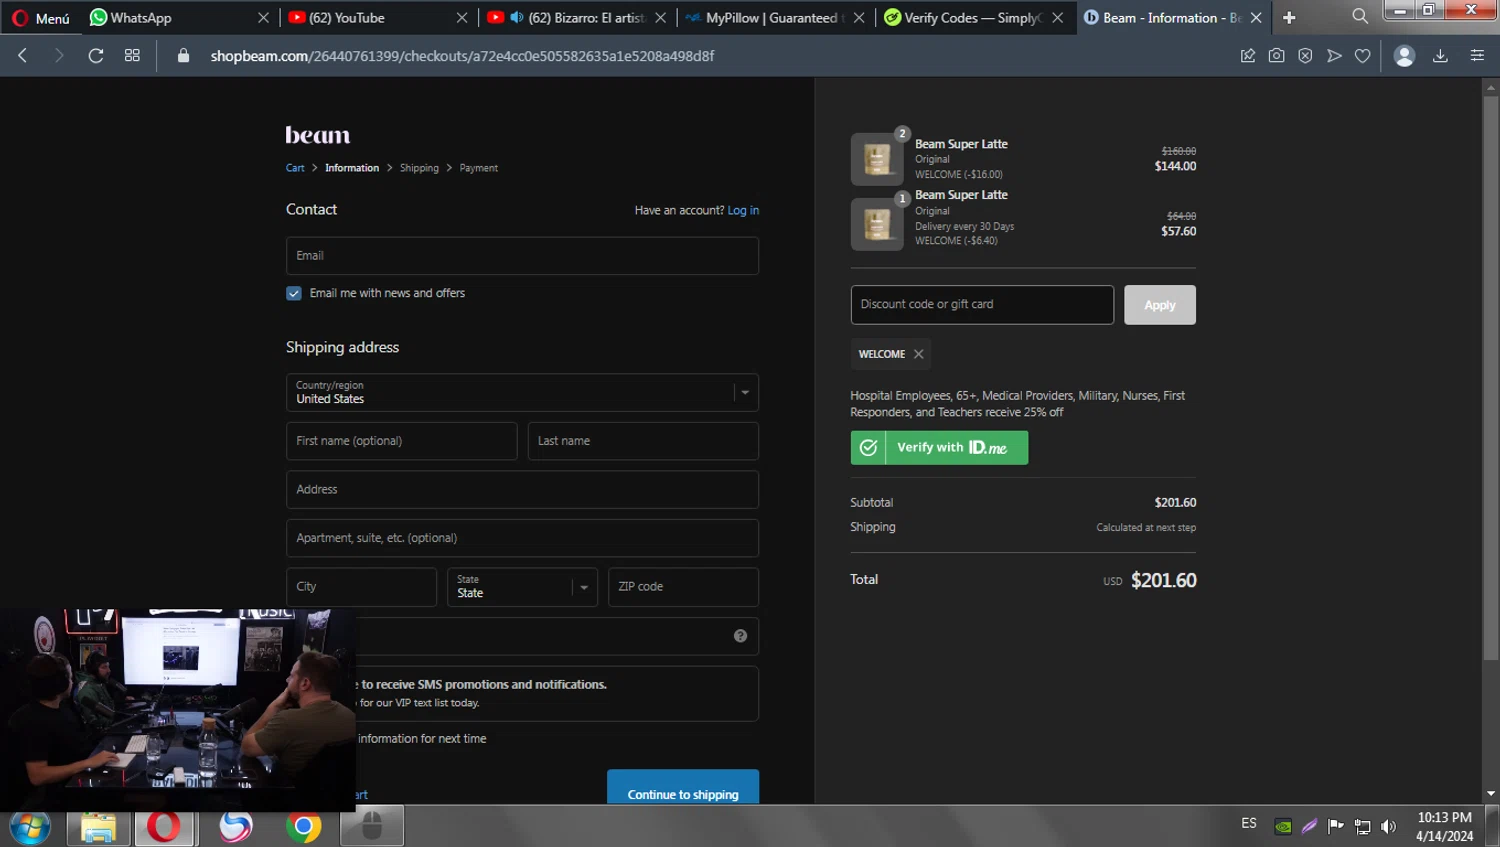Click the mouse application taskbar icon
The image size is (1500, 847).
[372, 827]
